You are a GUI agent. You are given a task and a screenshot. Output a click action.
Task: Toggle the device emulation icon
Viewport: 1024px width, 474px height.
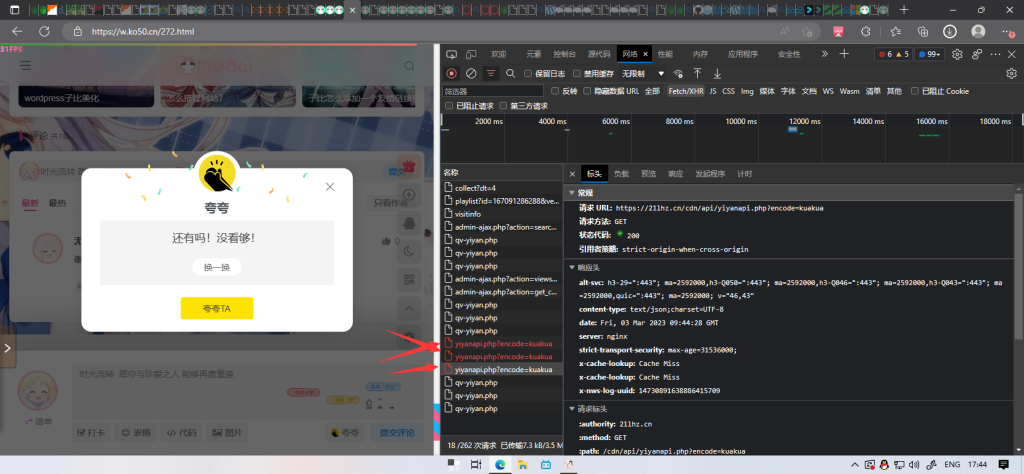(471, 54)
